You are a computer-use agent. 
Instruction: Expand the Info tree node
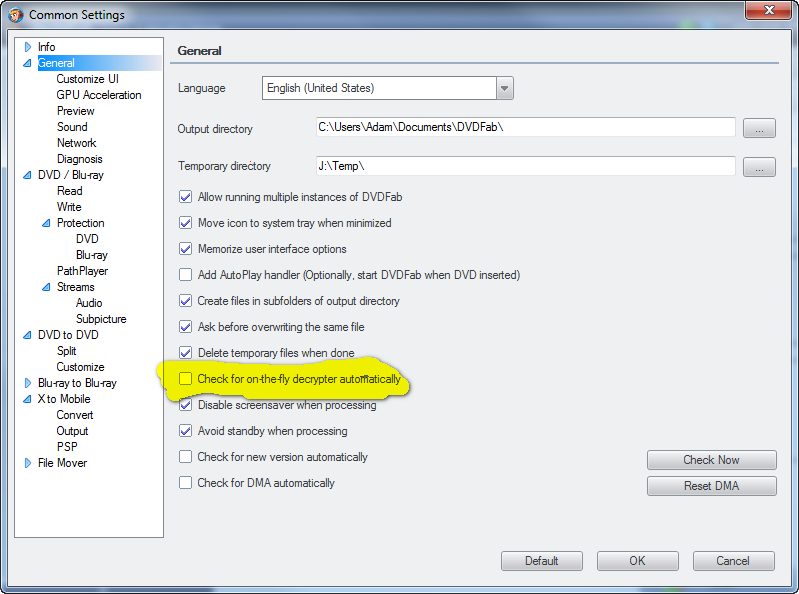(28, 47)
